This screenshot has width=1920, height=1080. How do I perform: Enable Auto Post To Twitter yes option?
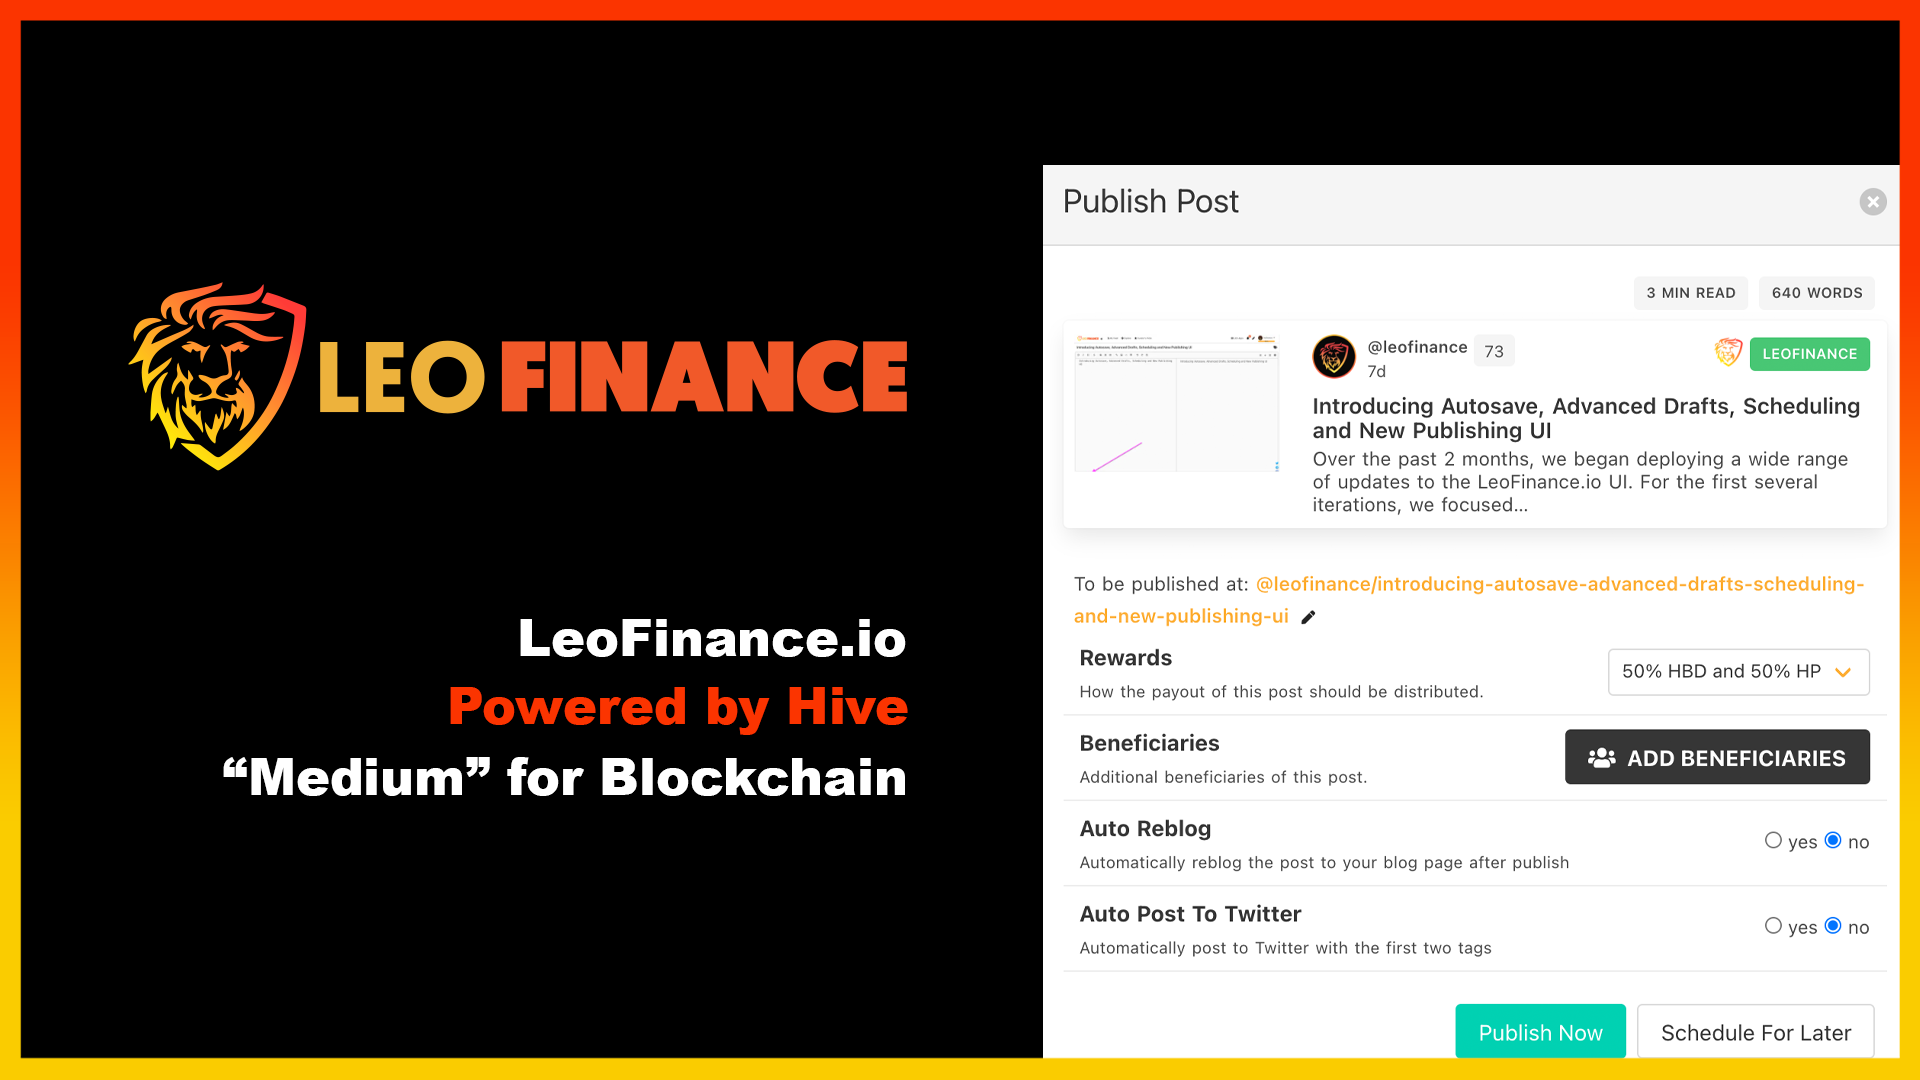click(1772, 926)
